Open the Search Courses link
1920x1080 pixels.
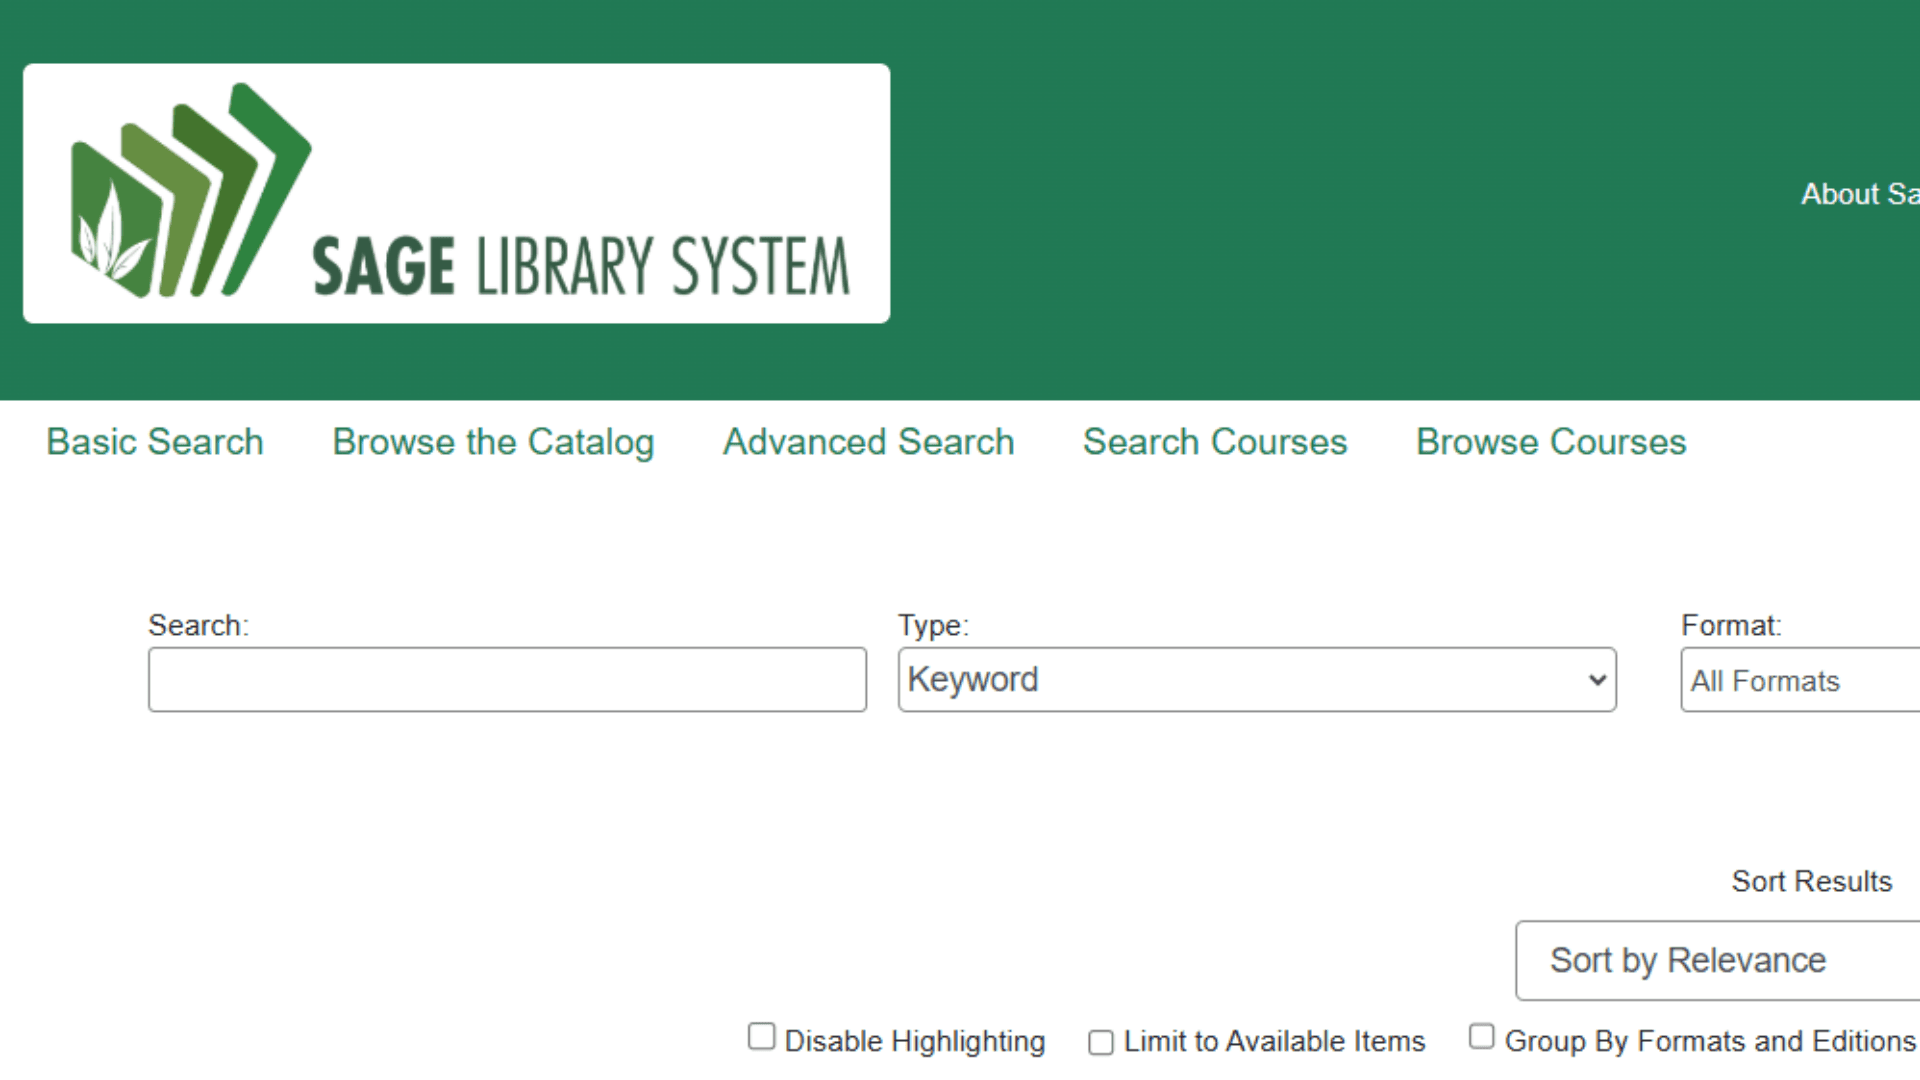[x=1215, y=442]
